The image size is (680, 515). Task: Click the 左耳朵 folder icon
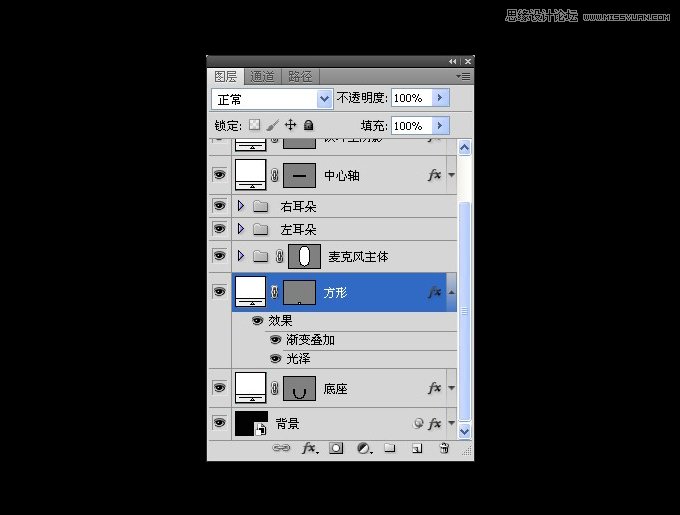coord(260,229)
